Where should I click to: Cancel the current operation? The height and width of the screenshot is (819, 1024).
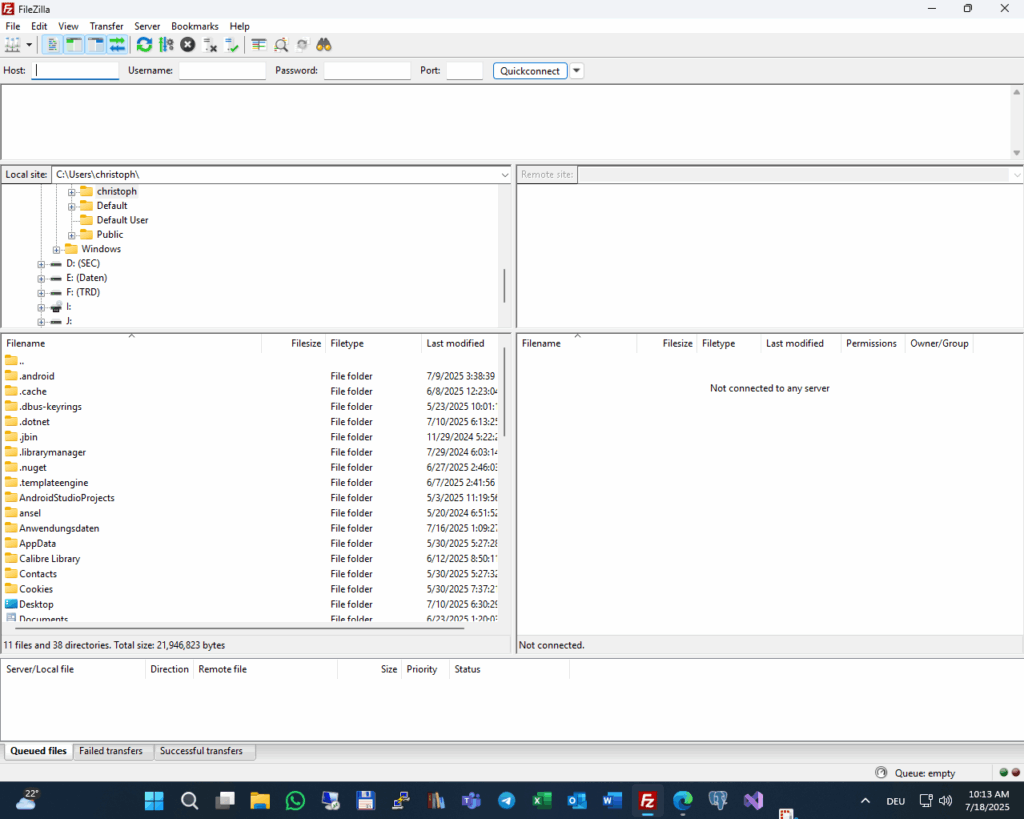pos(188,44)
